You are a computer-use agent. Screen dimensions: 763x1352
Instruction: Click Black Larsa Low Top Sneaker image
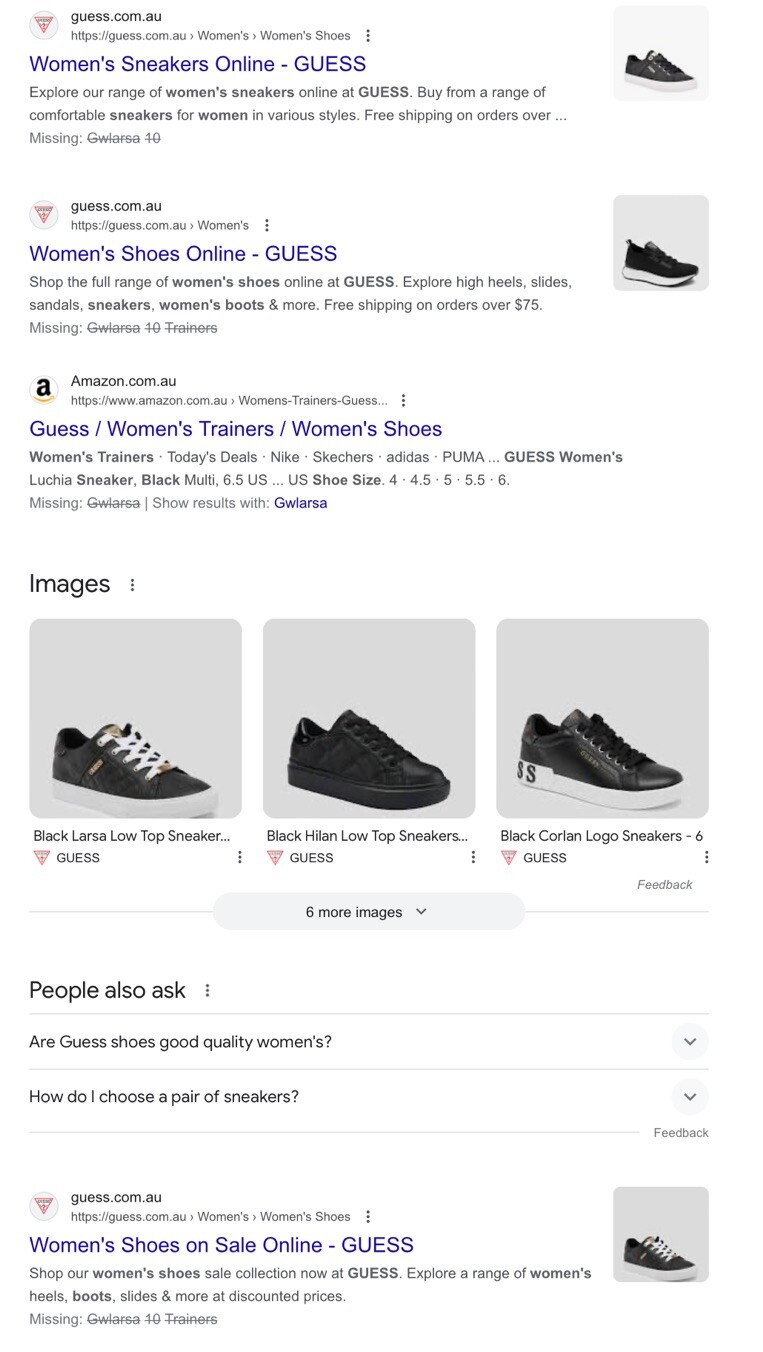tap(135, 718)
